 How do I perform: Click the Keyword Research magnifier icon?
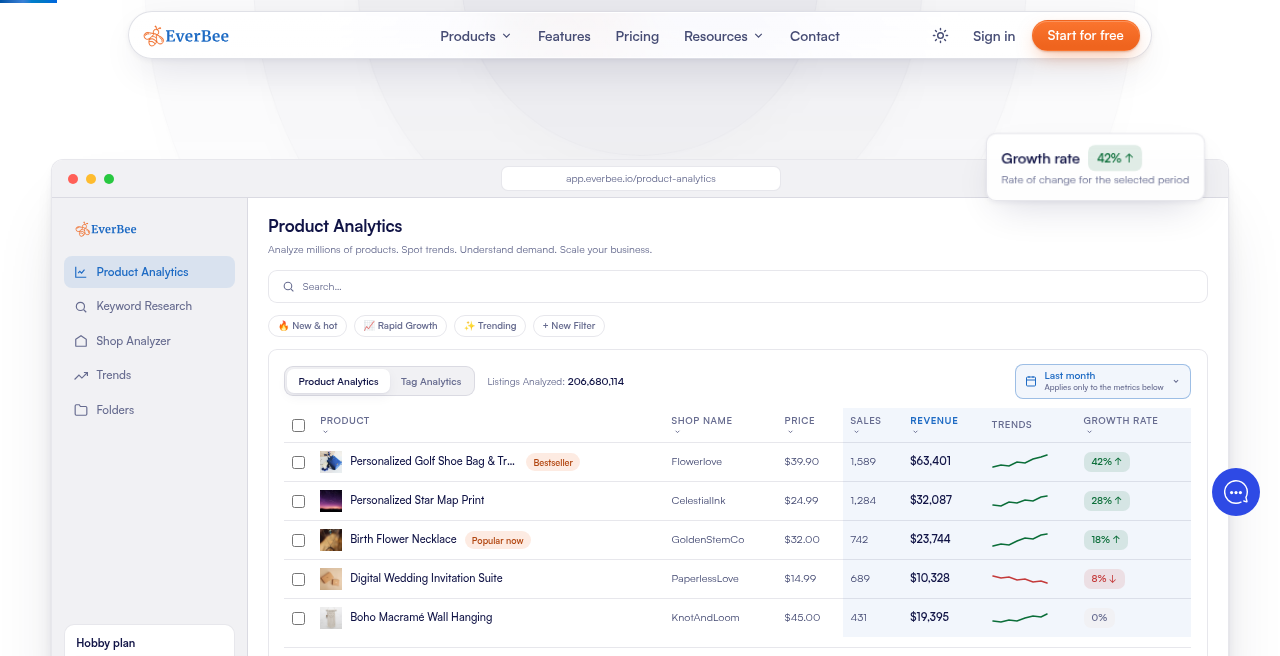(x=81, y=307)
